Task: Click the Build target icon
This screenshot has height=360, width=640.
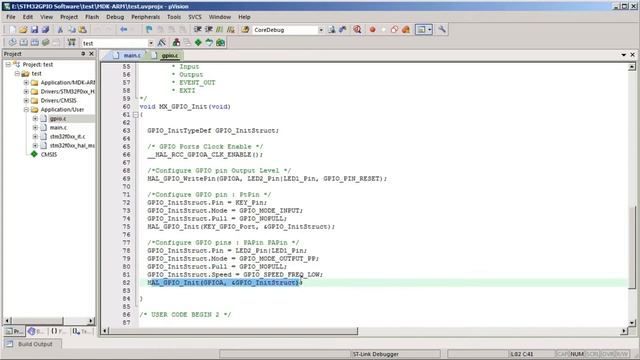Action: click(24, 42)
